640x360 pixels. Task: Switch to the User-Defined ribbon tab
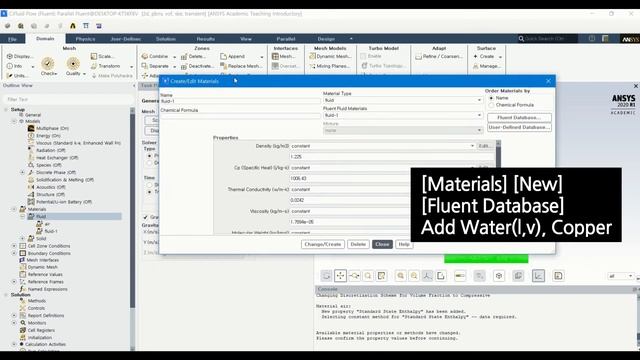pyautogui.click(x=126, y=39)
